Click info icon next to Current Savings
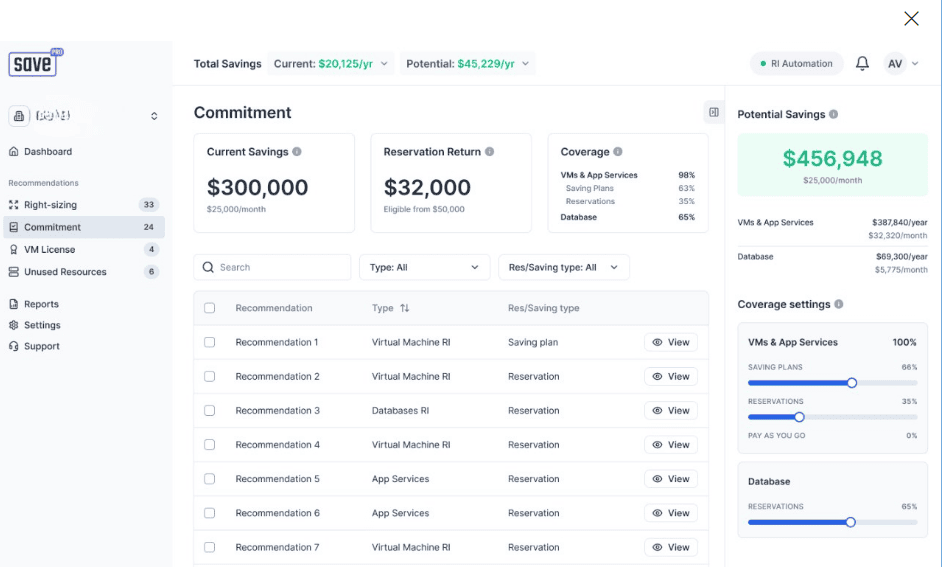This screenshot has width=942, height=567. [297, 152]
